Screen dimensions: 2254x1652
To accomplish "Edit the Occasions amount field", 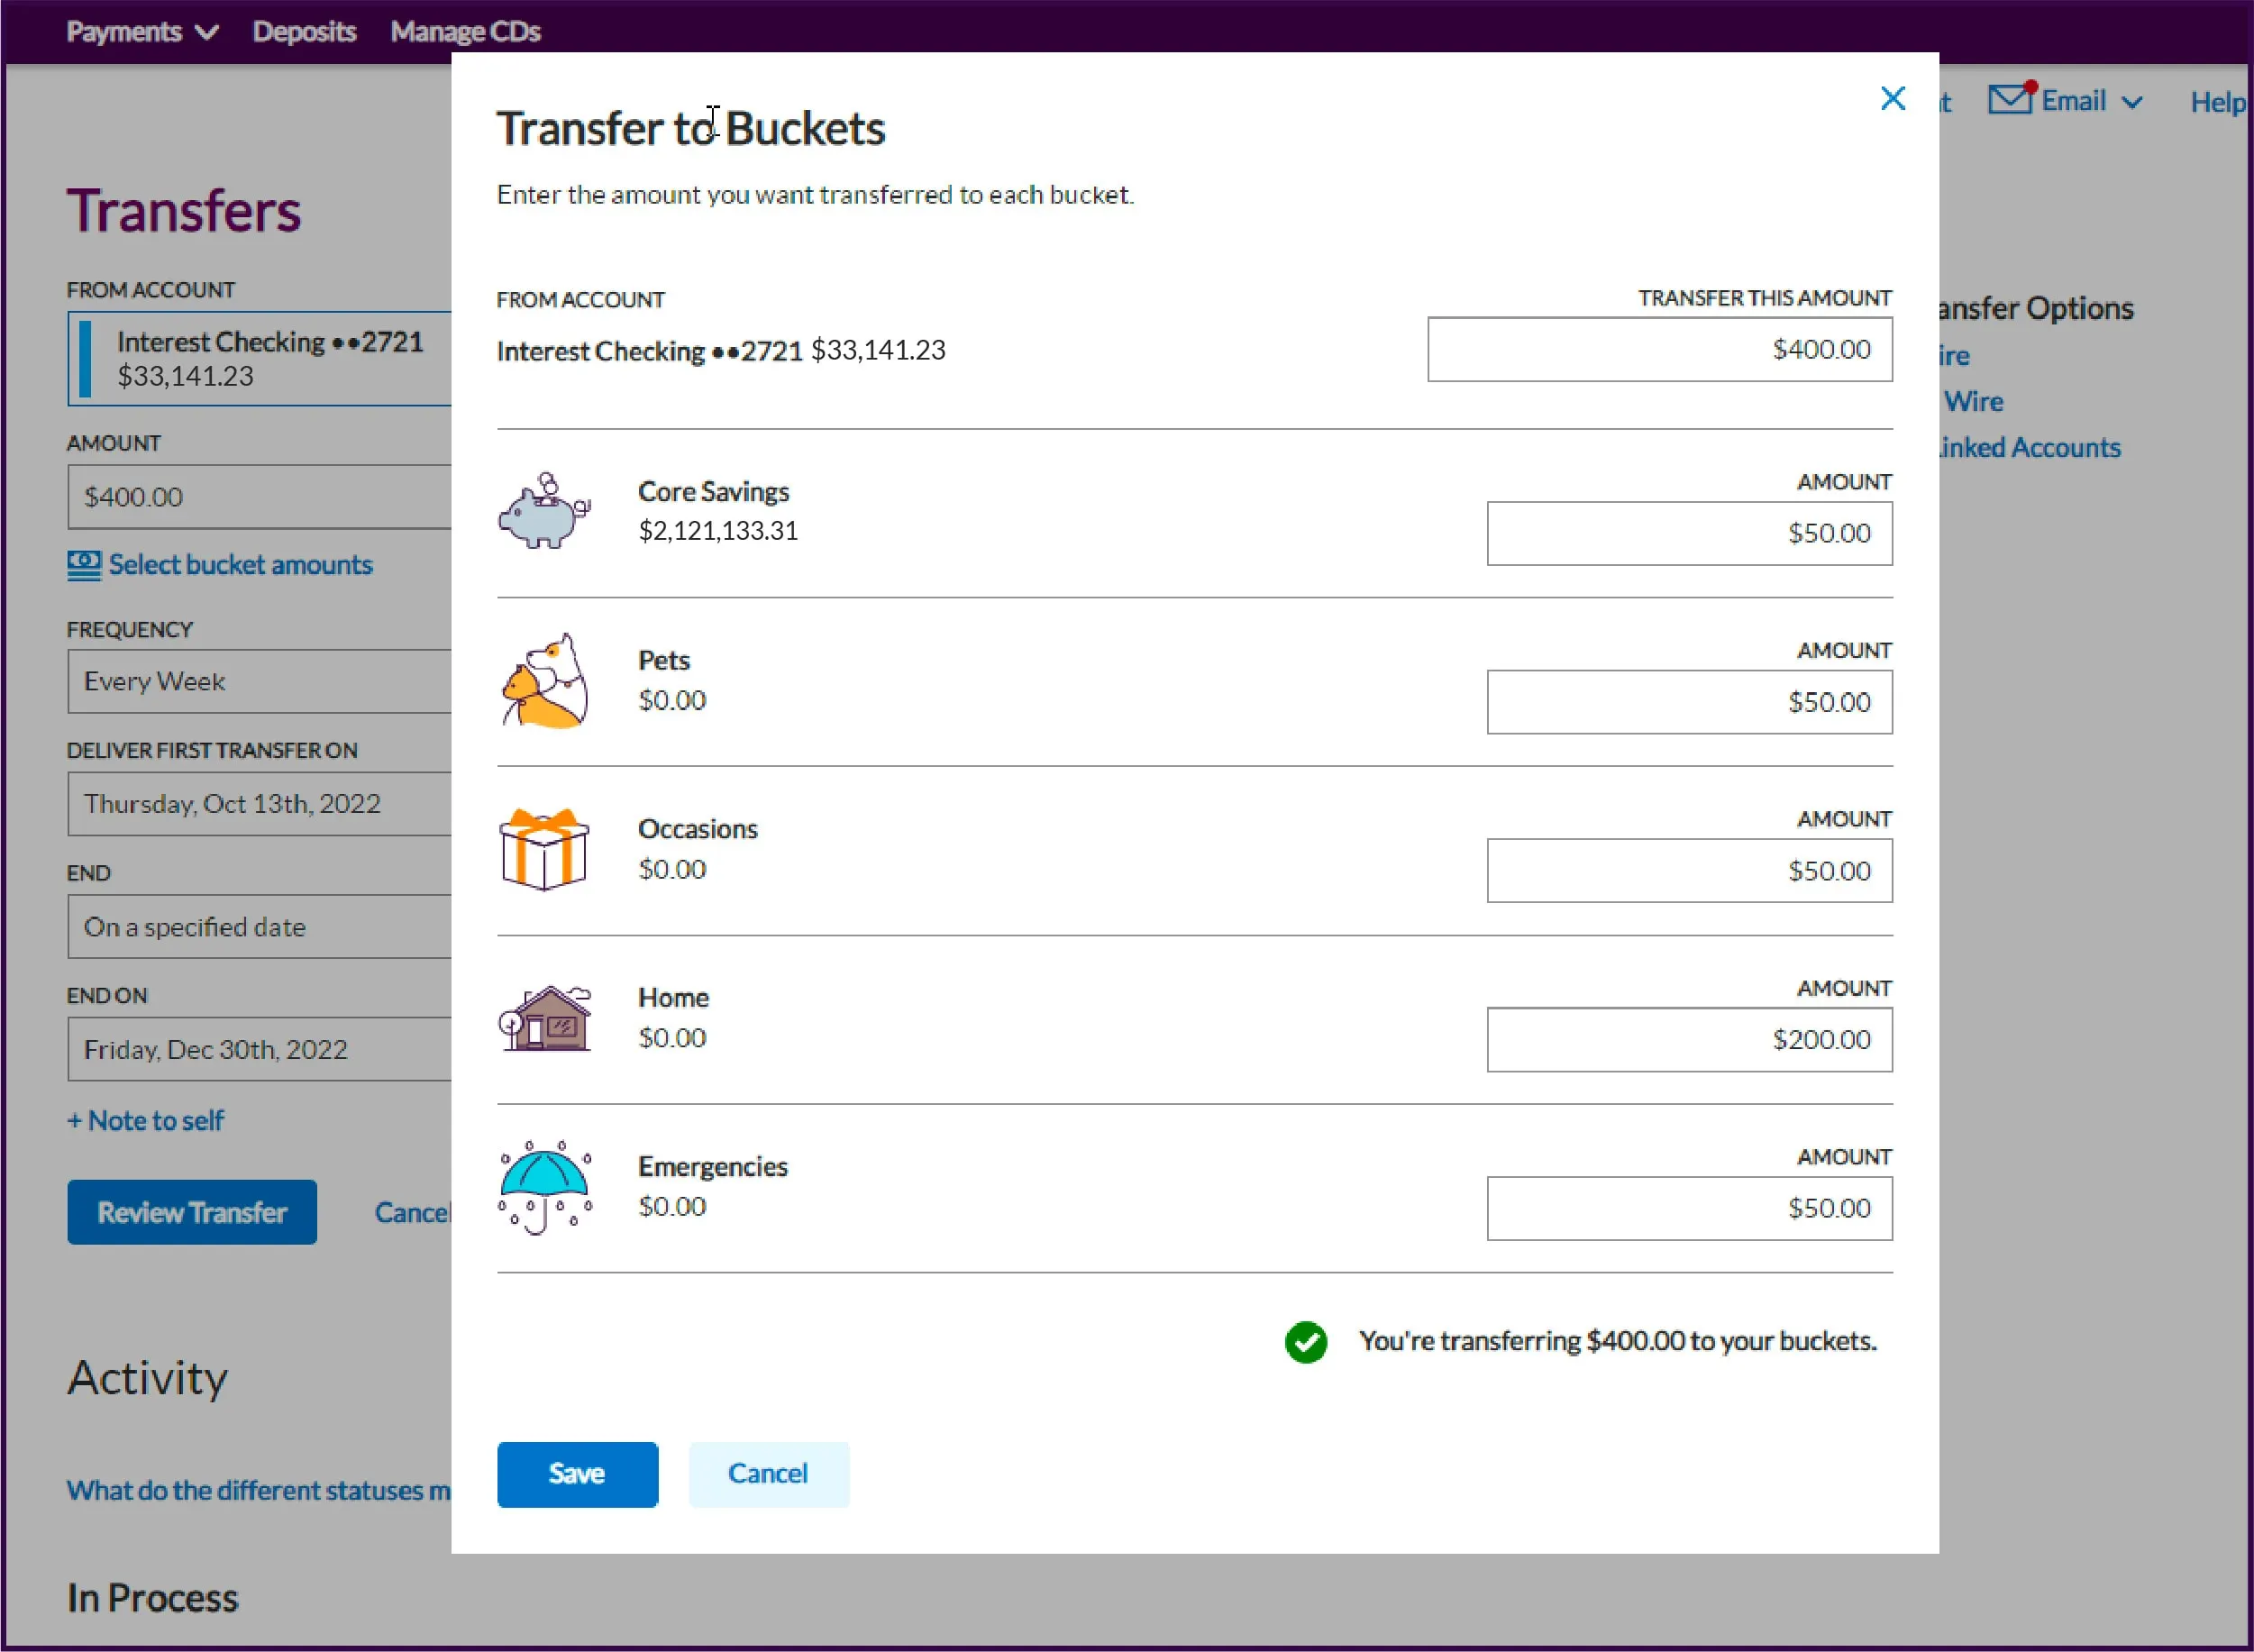I will [x=1689, y=871].
